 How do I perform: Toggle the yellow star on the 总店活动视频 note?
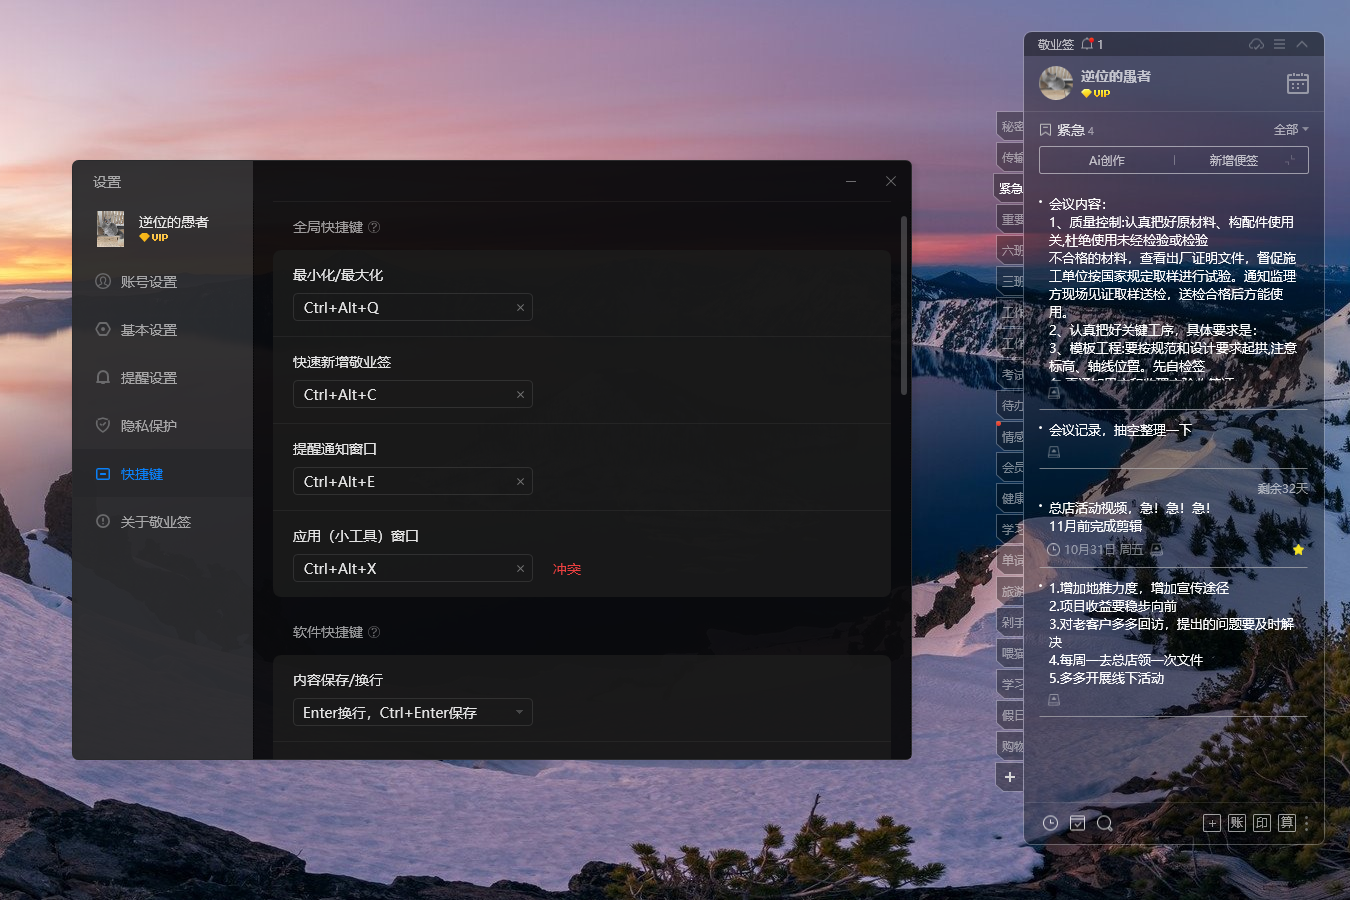coord(1298,550)
